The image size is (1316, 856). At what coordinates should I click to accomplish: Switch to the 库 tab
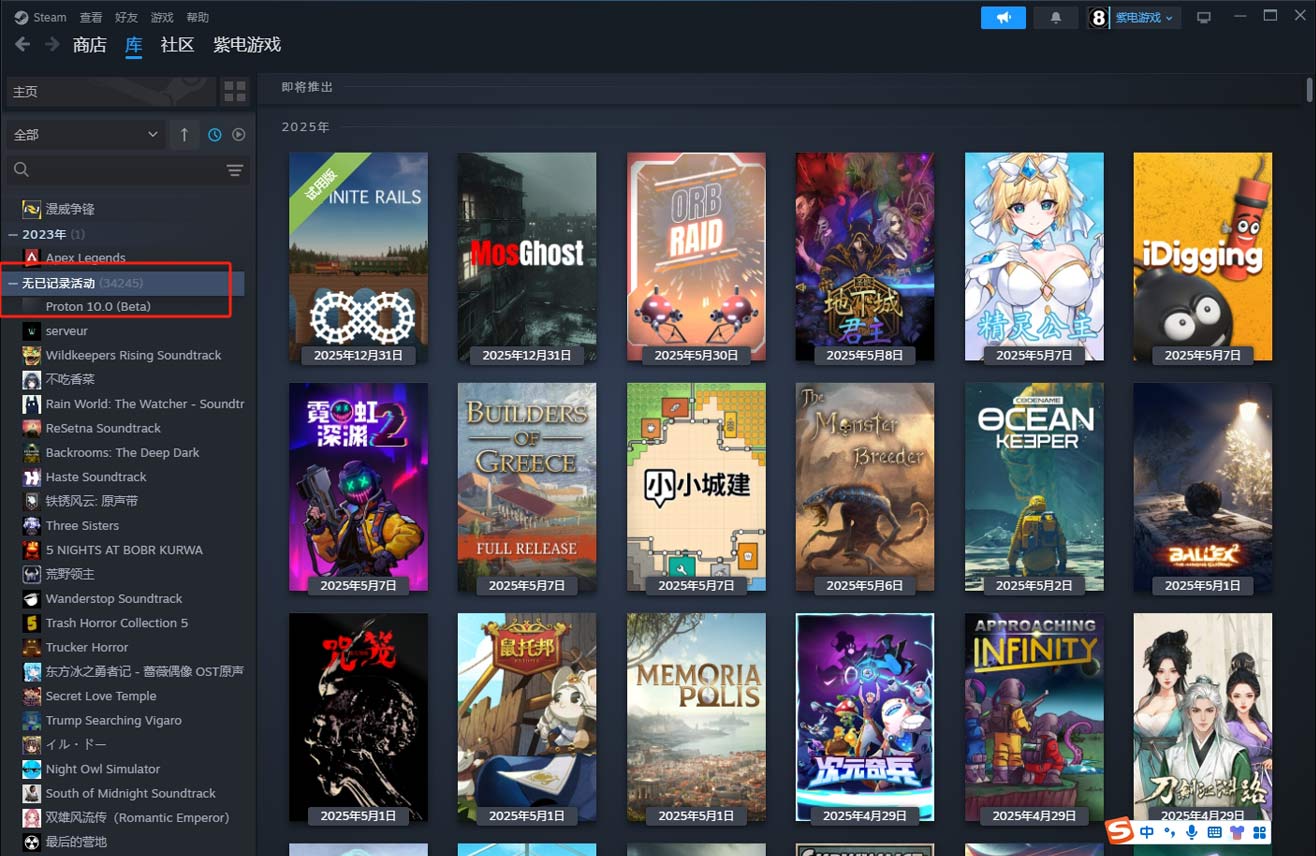pyautogui.click(x=133, y=45)
